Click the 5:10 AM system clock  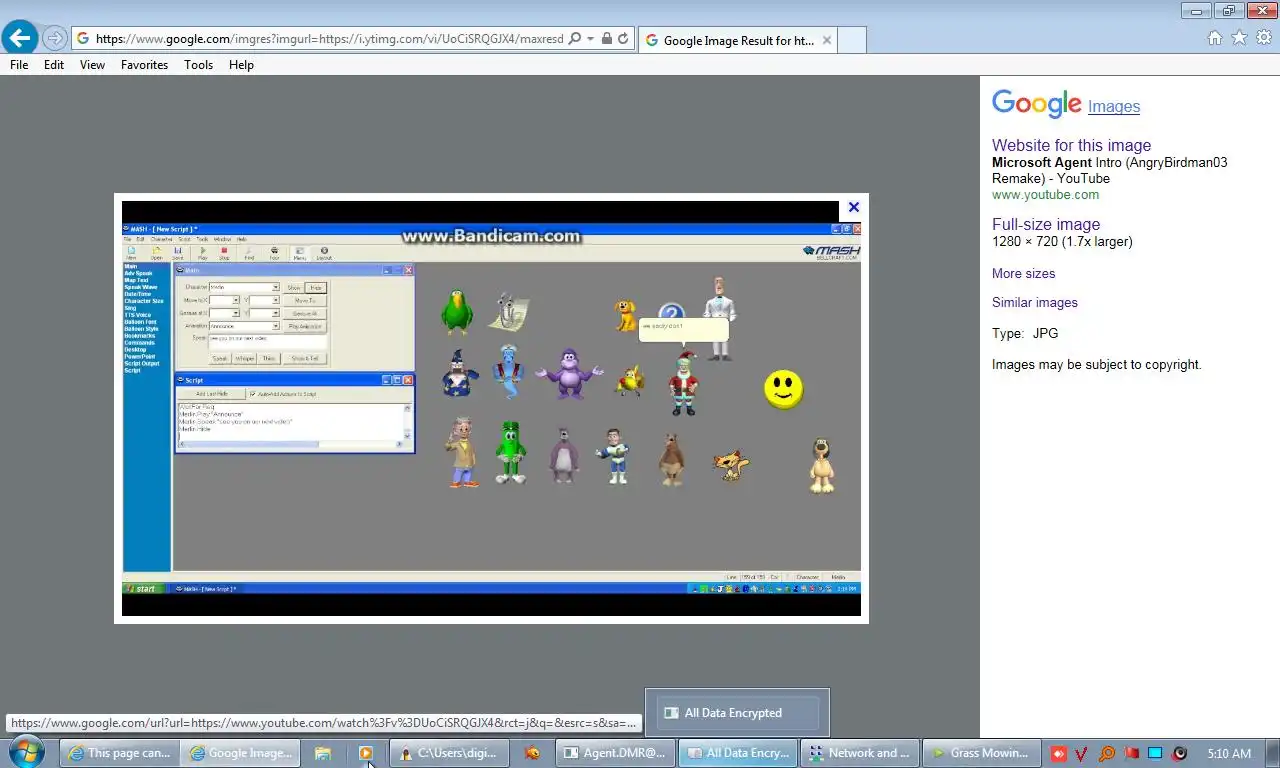(1229, 753)
